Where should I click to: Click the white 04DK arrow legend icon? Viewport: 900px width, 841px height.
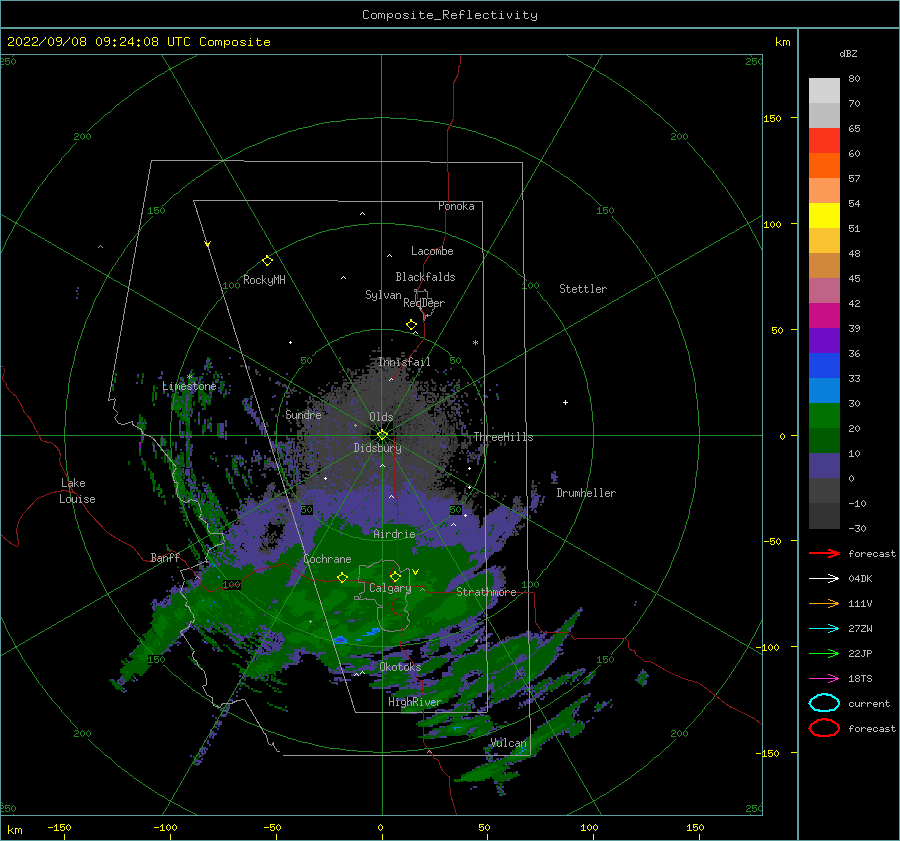pos(824,579)
